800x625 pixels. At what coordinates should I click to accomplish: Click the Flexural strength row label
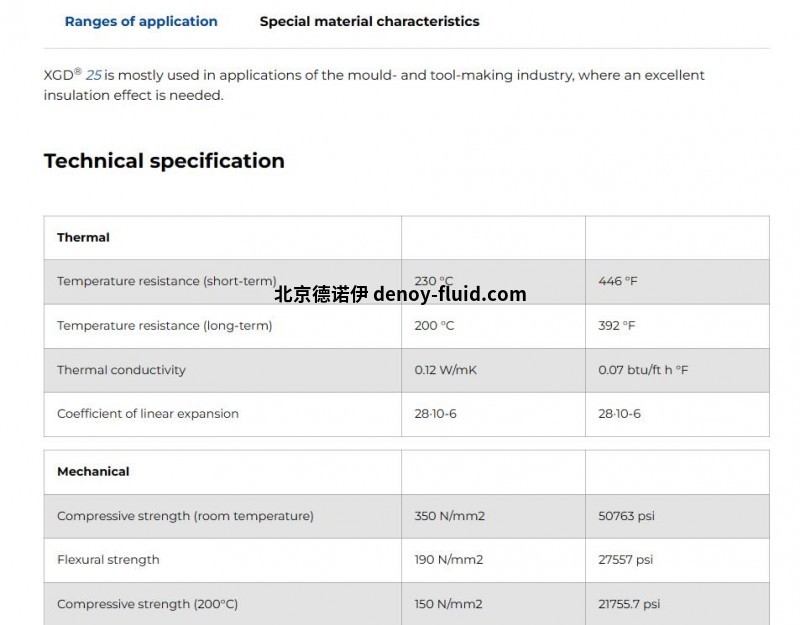[108, 560]
